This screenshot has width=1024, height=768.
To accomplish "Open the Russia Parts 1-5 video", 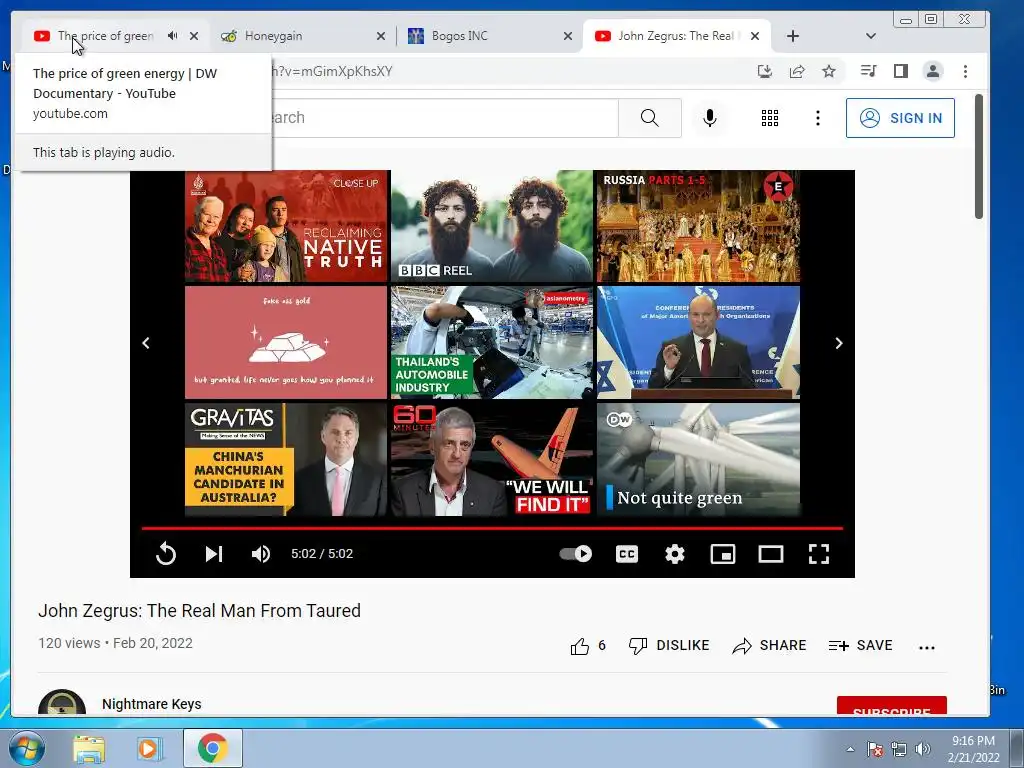I will [698, 226].
